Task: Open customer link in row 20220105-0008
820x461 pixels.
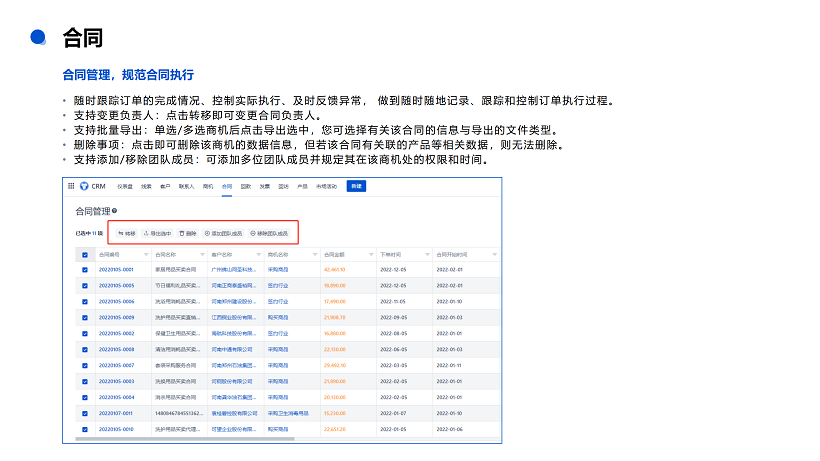Action: (x=232, y=350)
